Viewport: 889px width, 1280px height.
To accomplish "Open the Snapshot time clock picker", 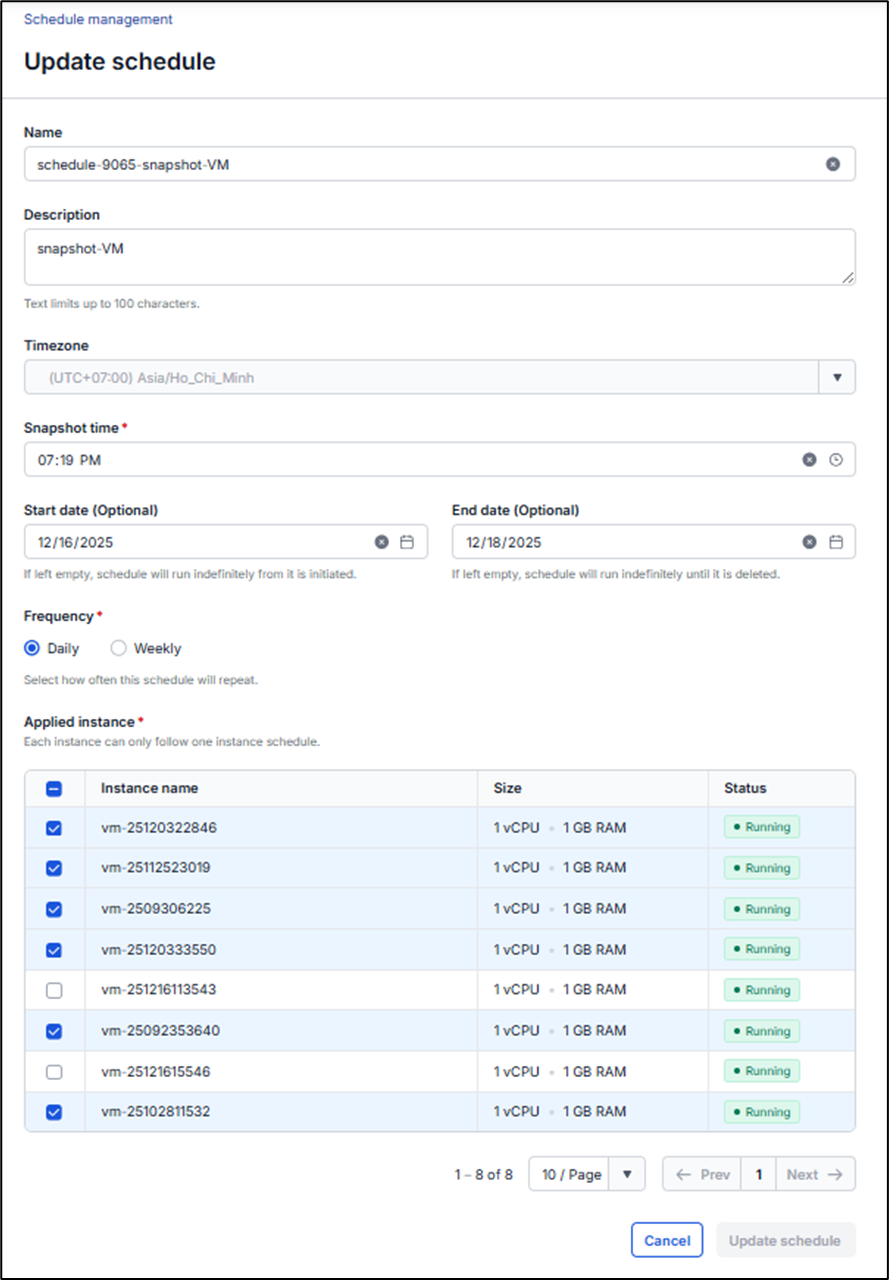I will [836, 460].
